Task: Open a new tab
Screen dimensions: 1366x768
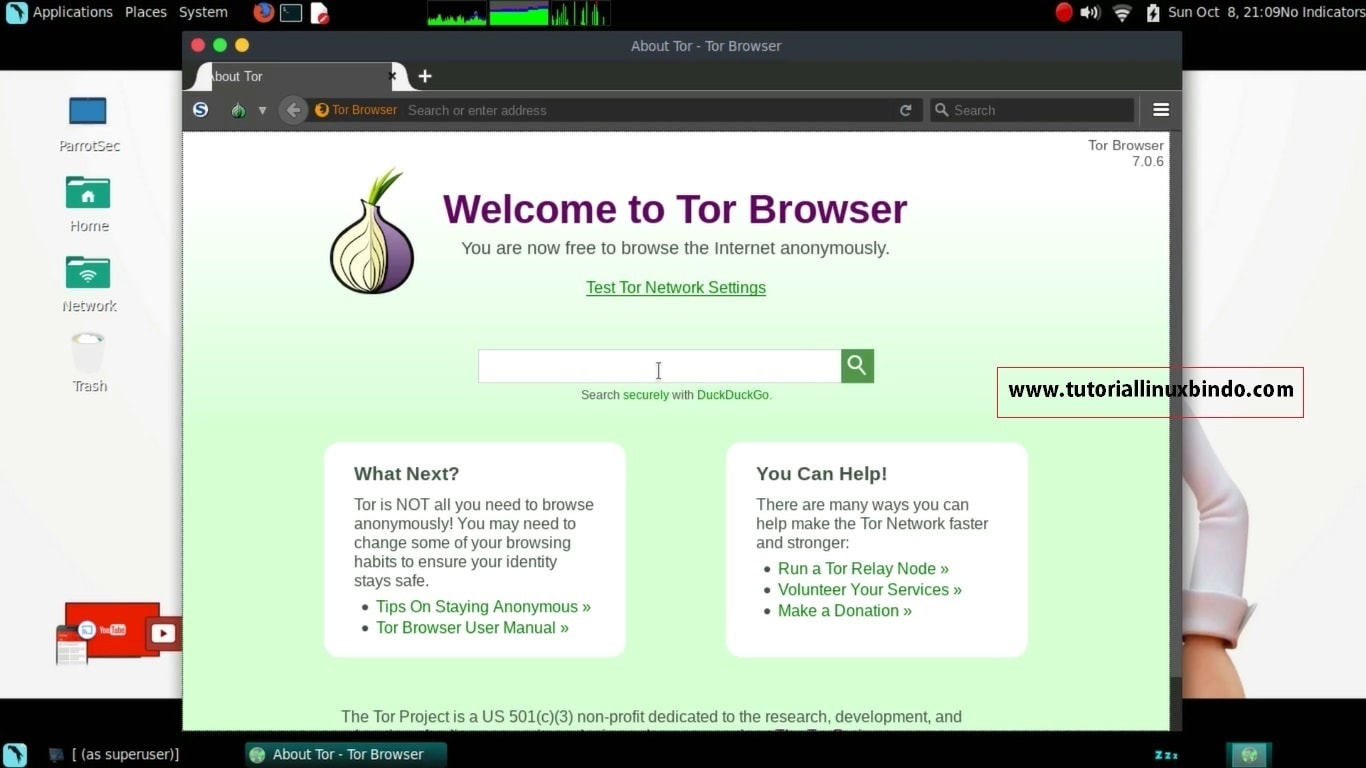Action: (x=425, y=76)
